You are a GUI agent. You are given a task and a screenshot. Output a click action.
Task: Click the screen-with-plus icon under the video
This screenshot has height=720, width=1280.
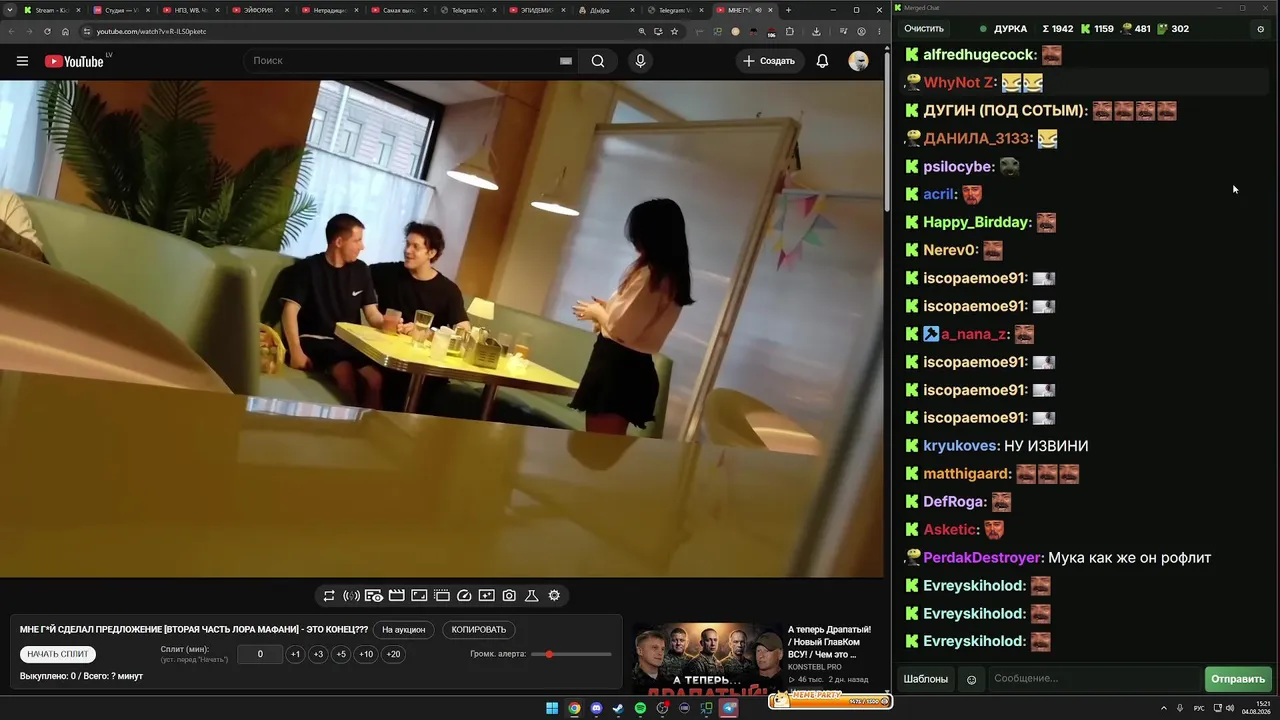click(x=487, y=596)
